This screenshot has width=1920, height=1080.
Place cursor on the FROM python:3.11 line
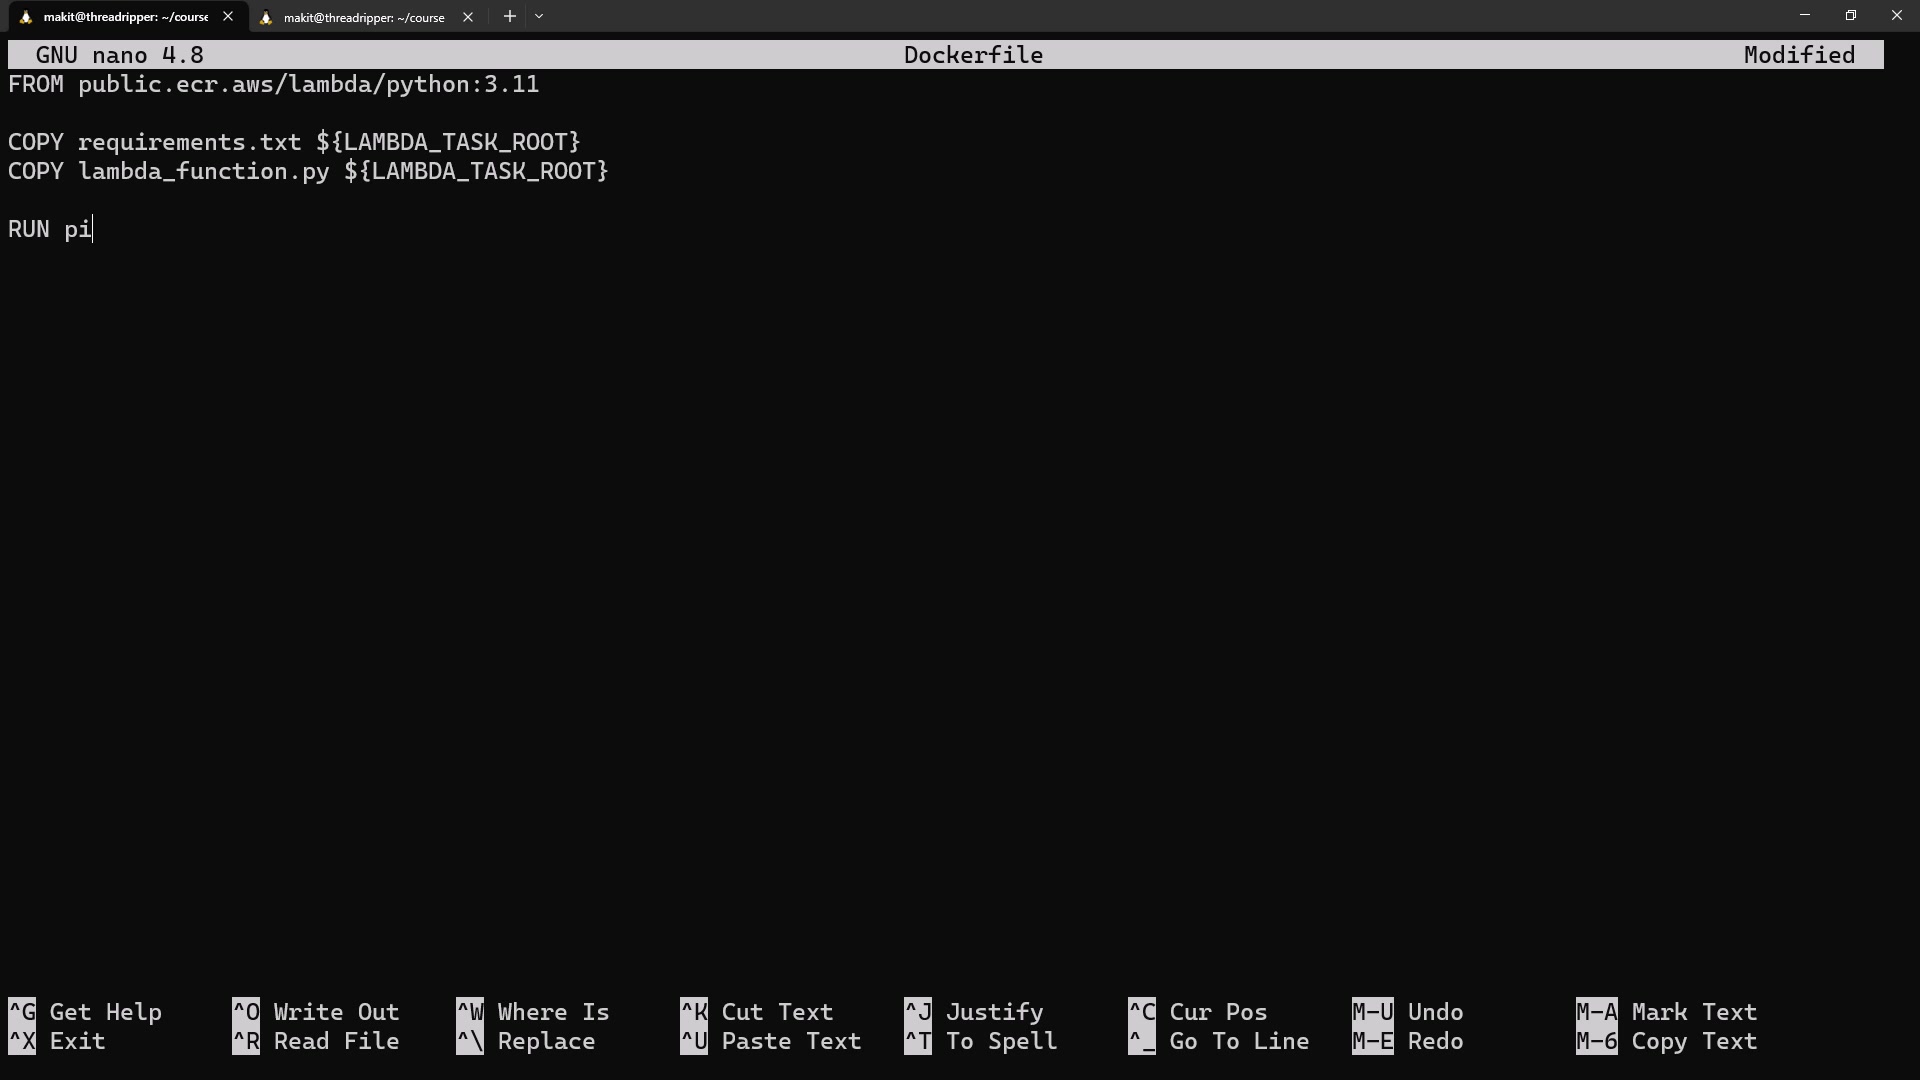tap(273, 84)
